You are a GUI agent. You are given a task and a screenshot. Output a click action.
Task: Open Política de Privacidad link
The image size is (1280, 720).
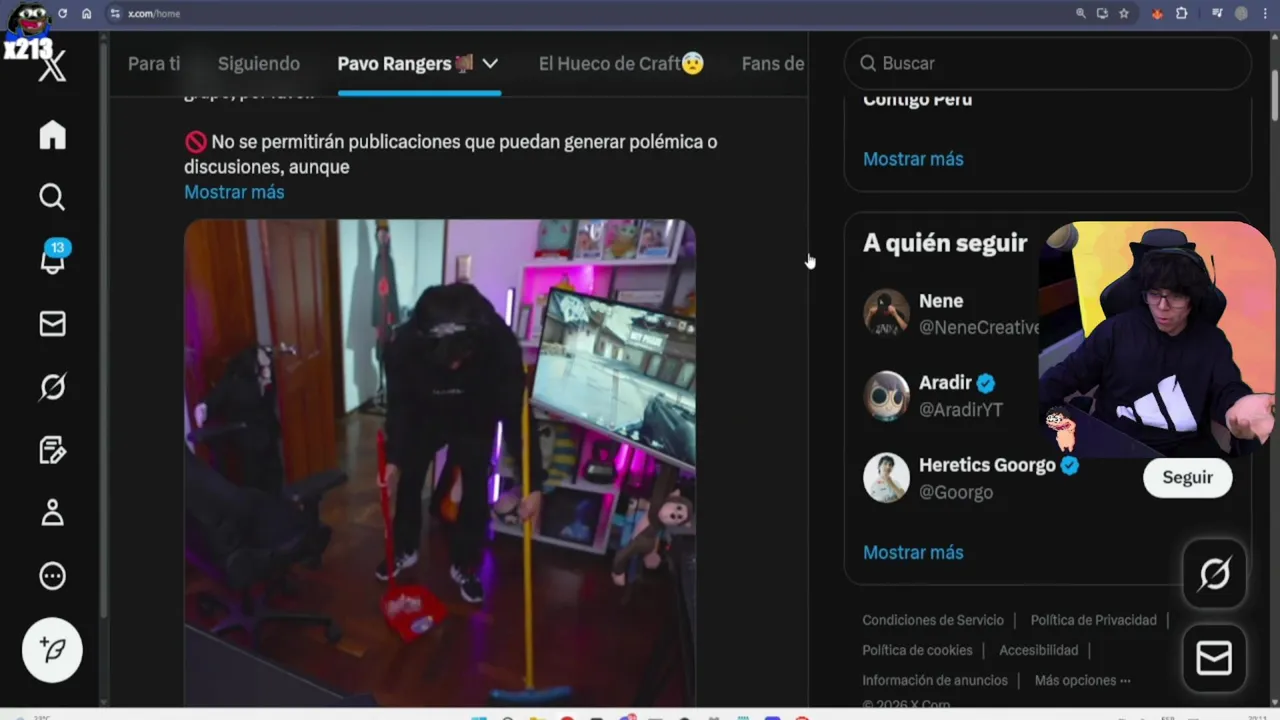pos(1093,620)
